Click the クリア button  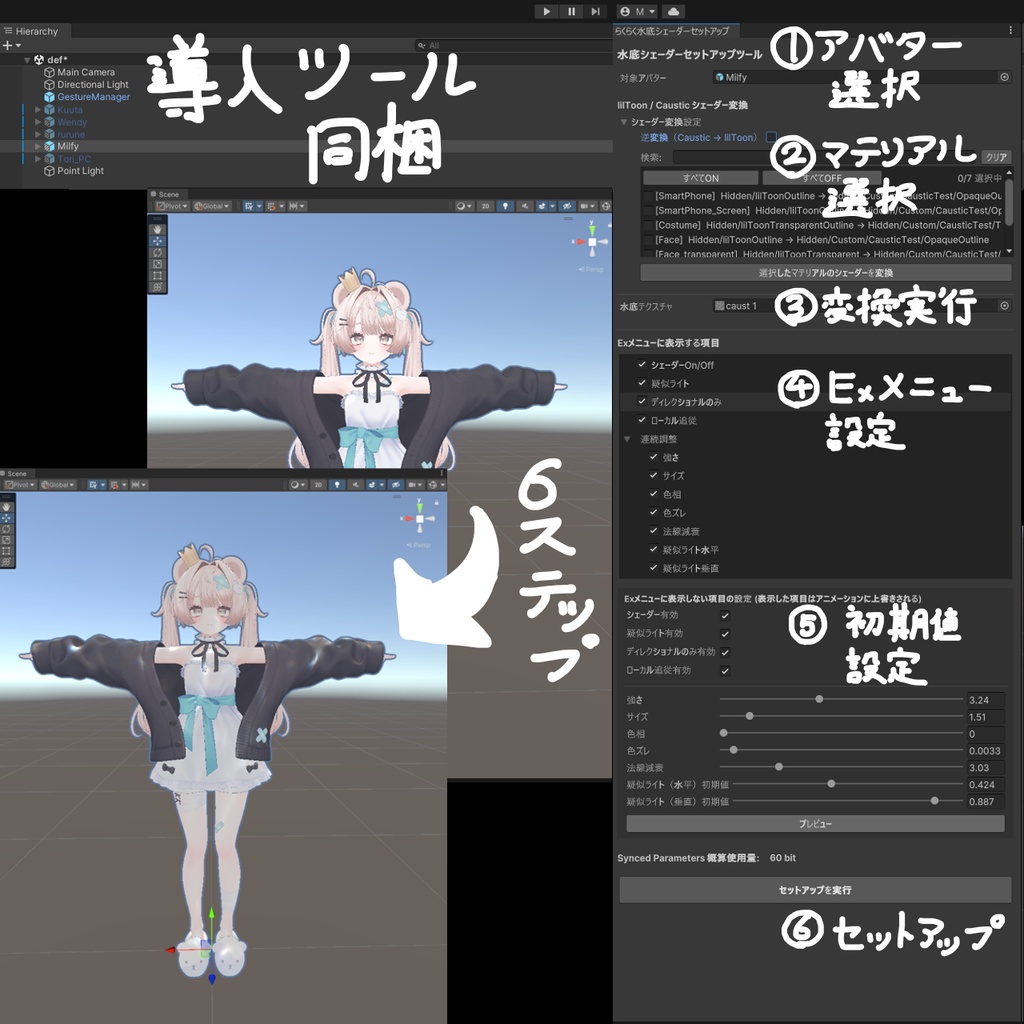click(x=996, y=157)
